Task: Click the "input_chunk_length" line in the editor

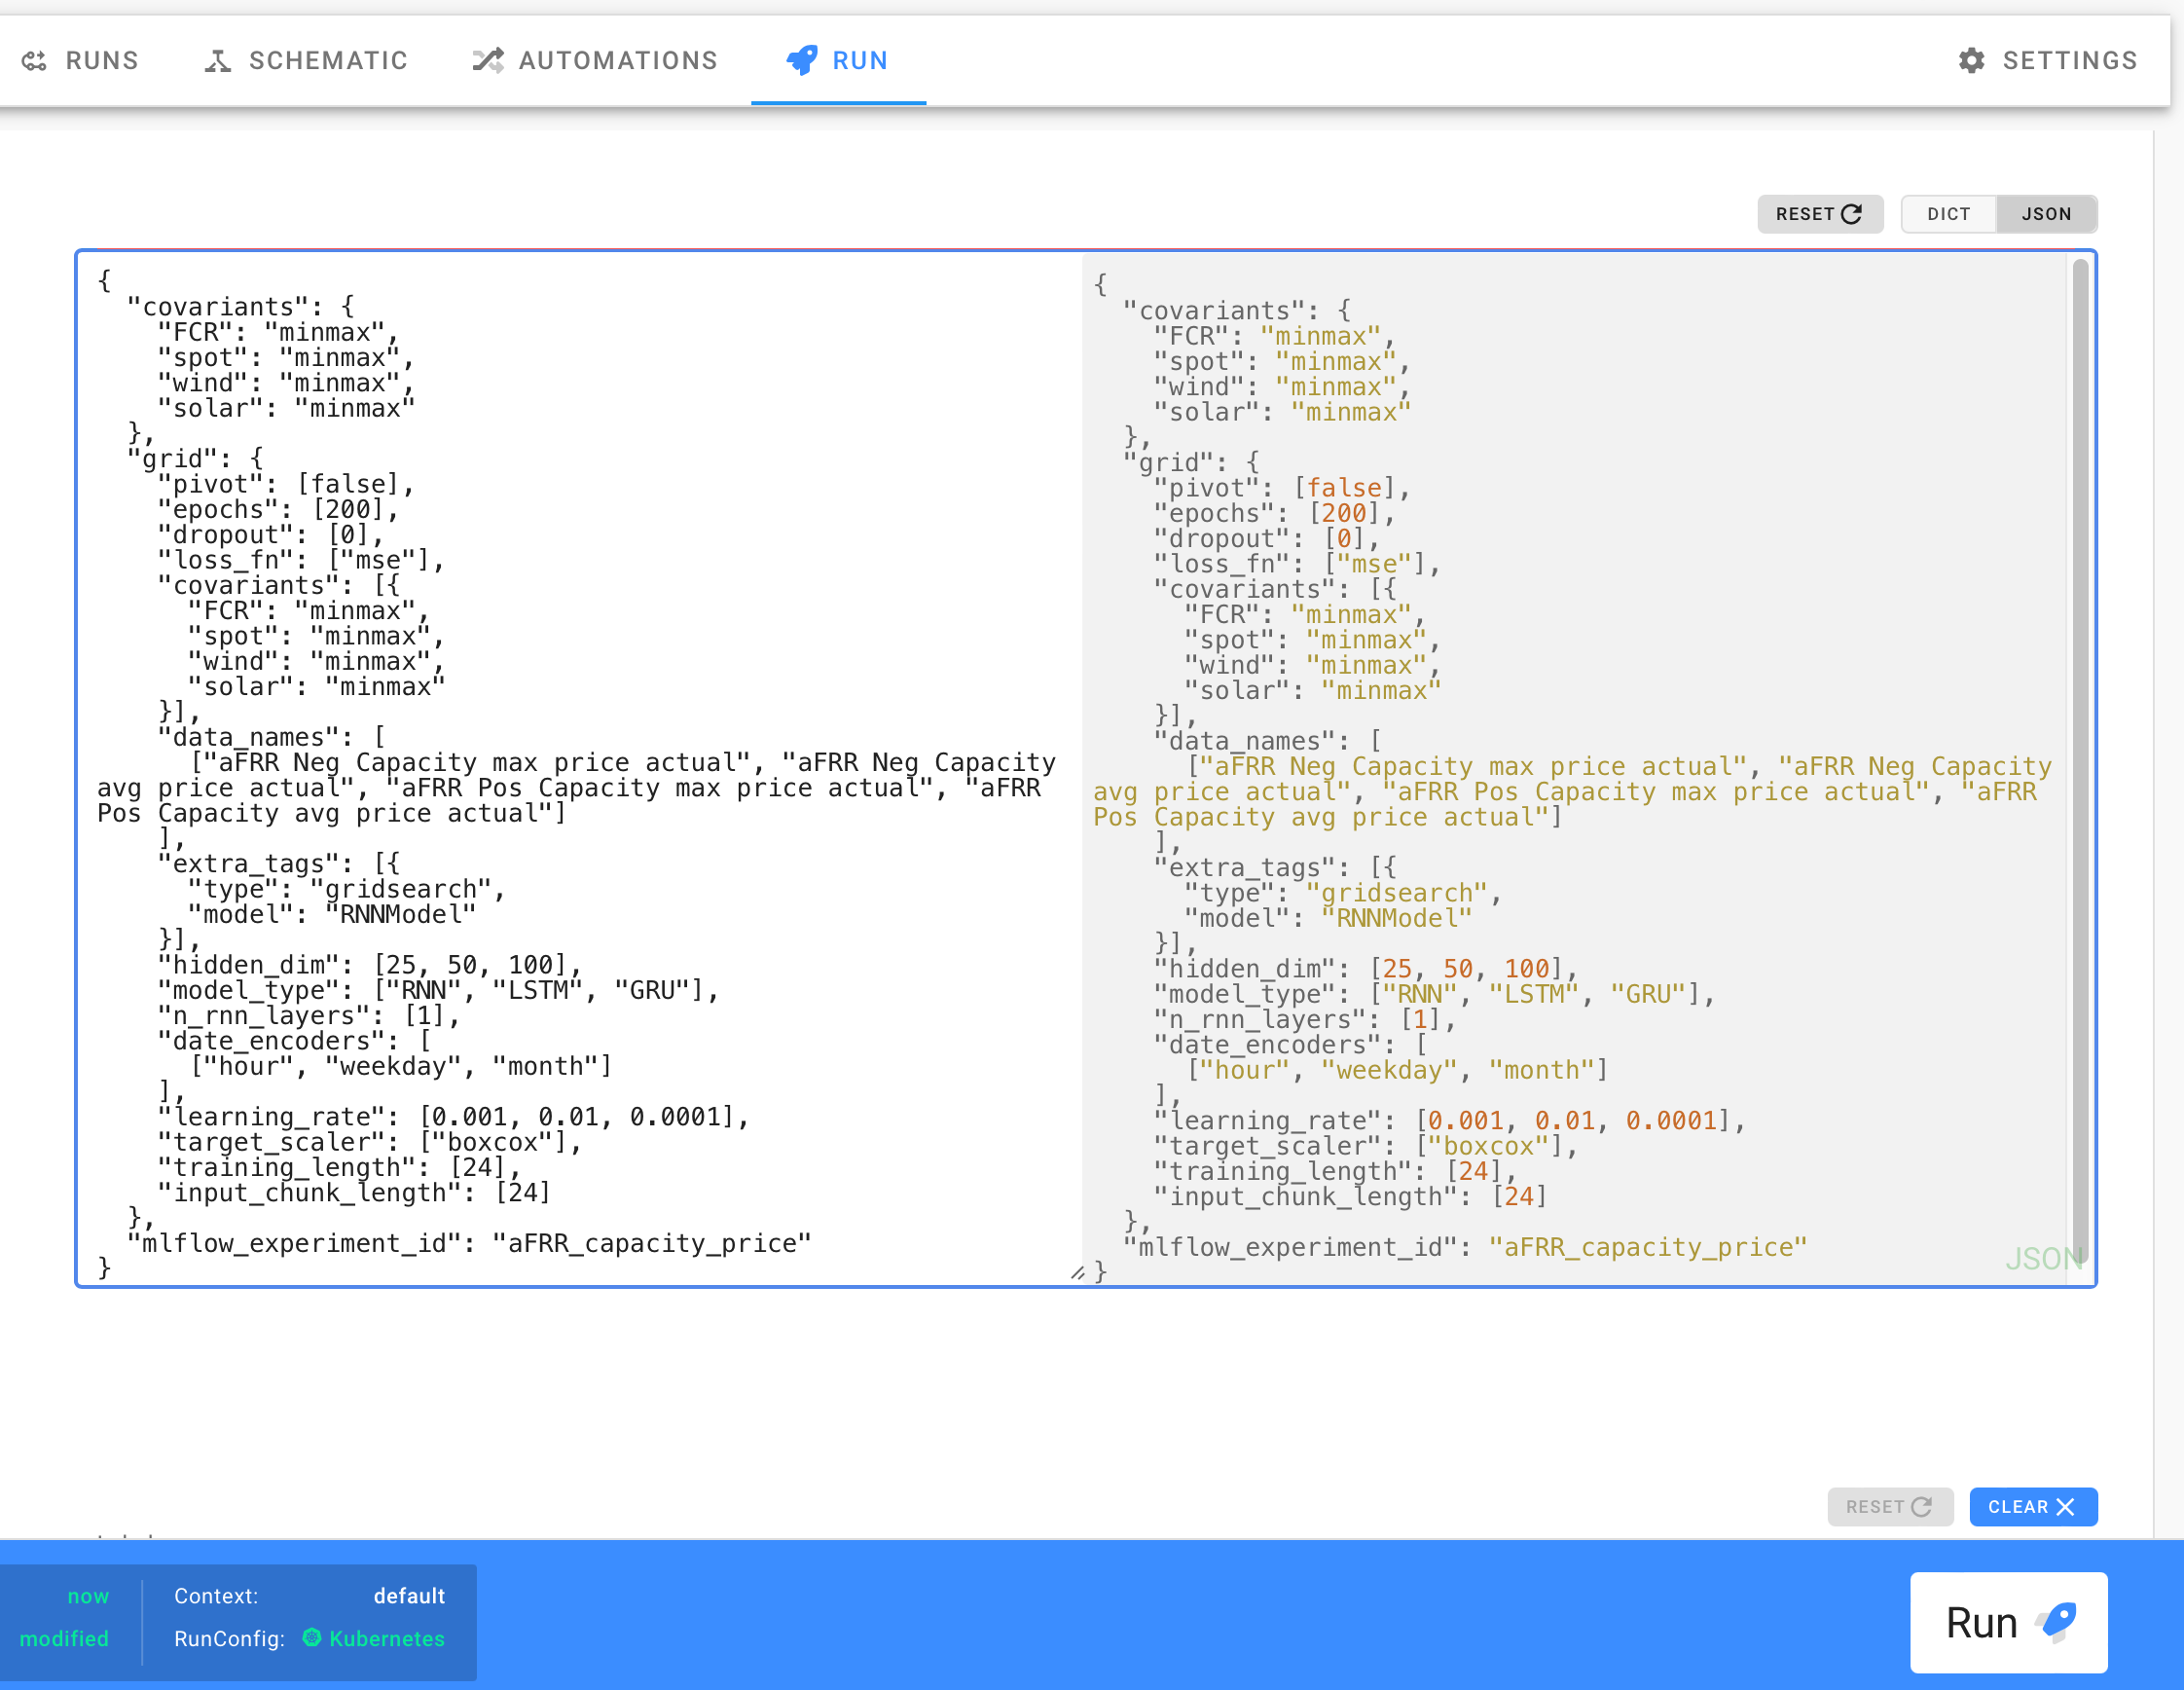Action: [x=355, y=1193]
